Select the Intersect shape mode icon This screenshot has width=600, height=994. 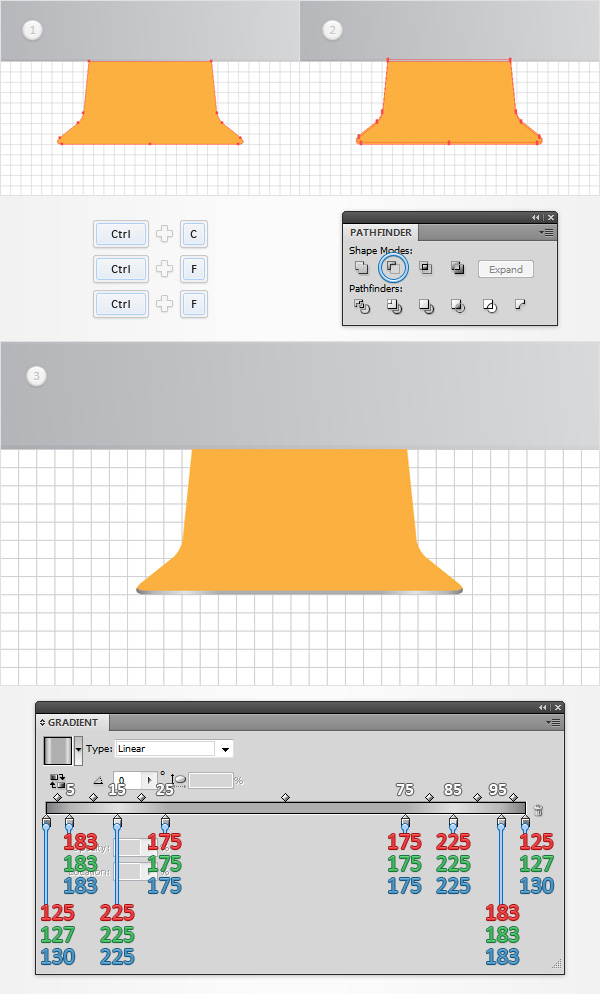coord(426,268)
